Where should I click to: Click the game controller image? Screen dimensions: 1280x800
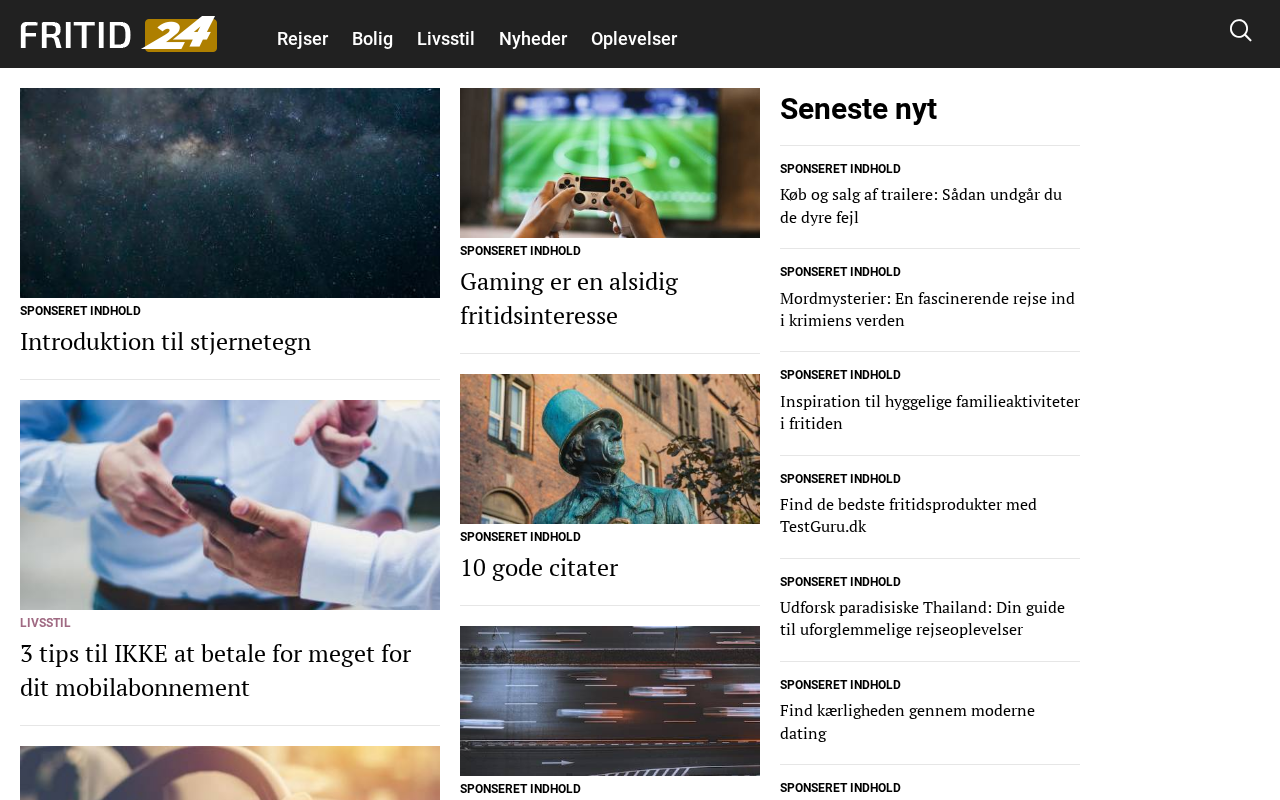coord(610,163)
